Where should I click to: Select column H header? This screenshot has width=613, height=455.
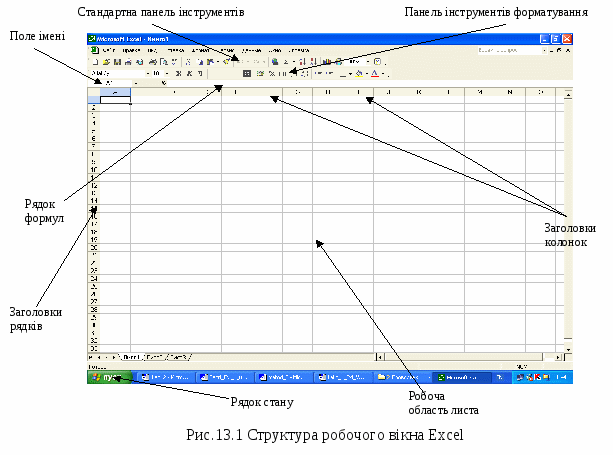click(x=328, y=92)
